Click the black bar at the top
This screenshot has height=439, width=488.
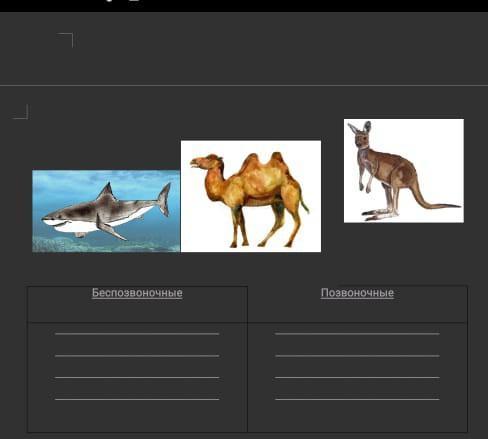(x=244, y=6)
